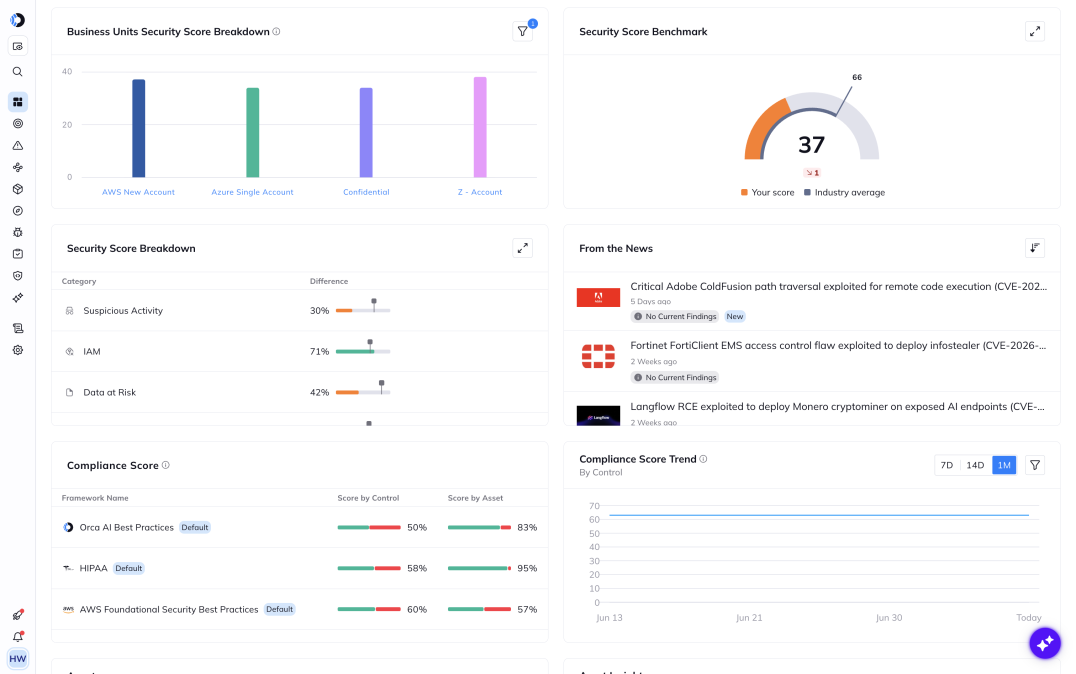Open the Adobe ColdFusion path traversal news item
This screenshot has height=674, width=1076.
[x=839, y=287]
